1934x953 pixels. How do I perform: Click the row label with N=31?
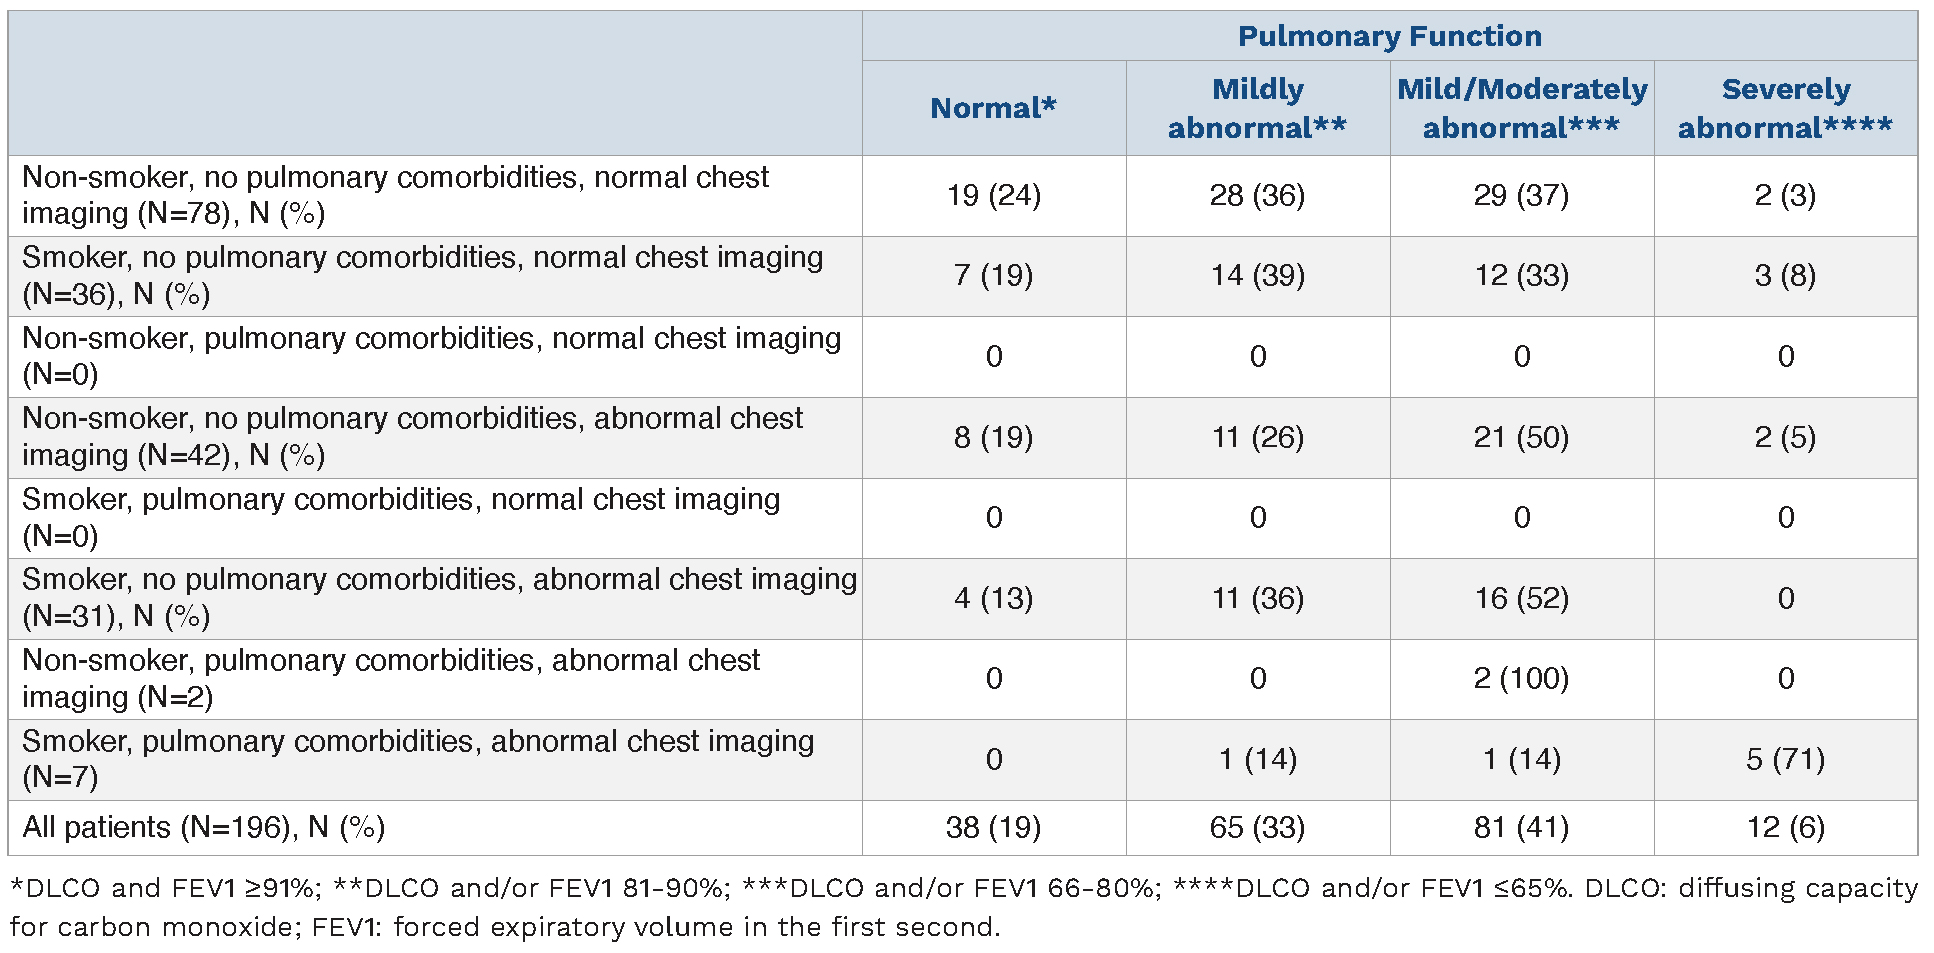click(x=439, y=597)
